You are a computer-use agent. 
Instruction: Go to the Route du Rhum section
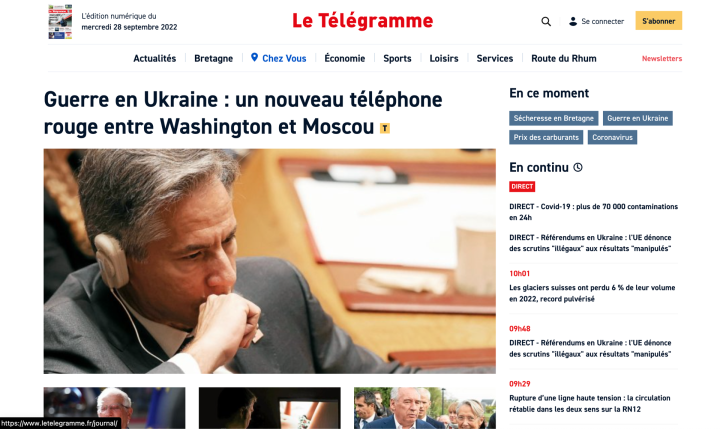tap(563, 58)
